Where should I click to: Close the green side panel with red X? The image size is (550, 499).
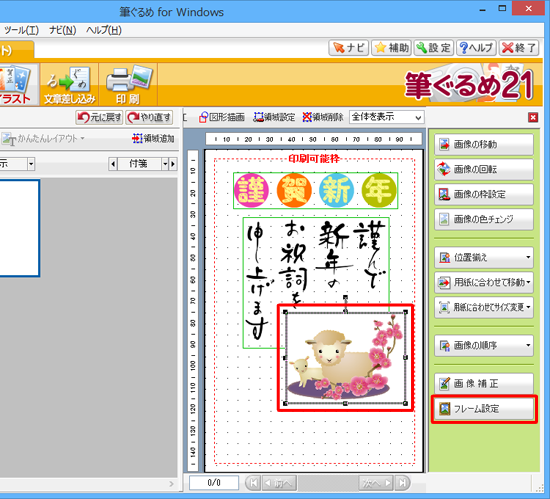533,117
